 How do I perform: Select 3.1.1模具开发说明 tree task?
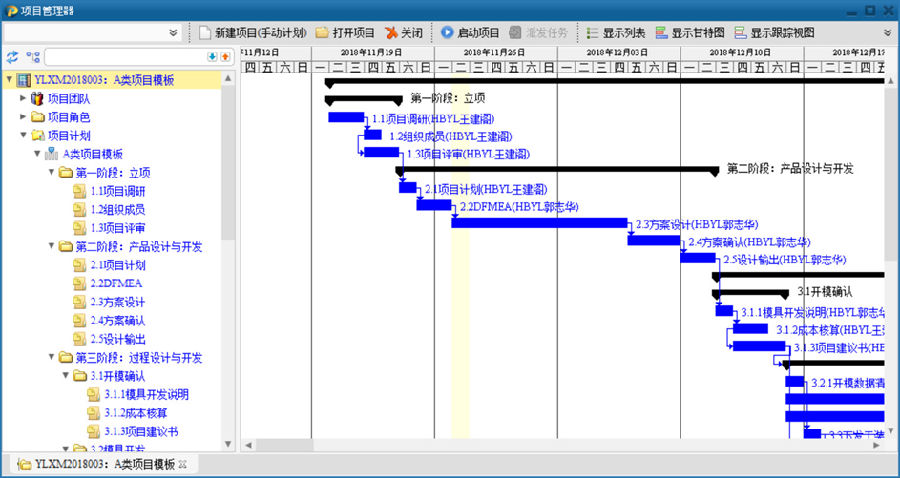click(x=146, y=394)
